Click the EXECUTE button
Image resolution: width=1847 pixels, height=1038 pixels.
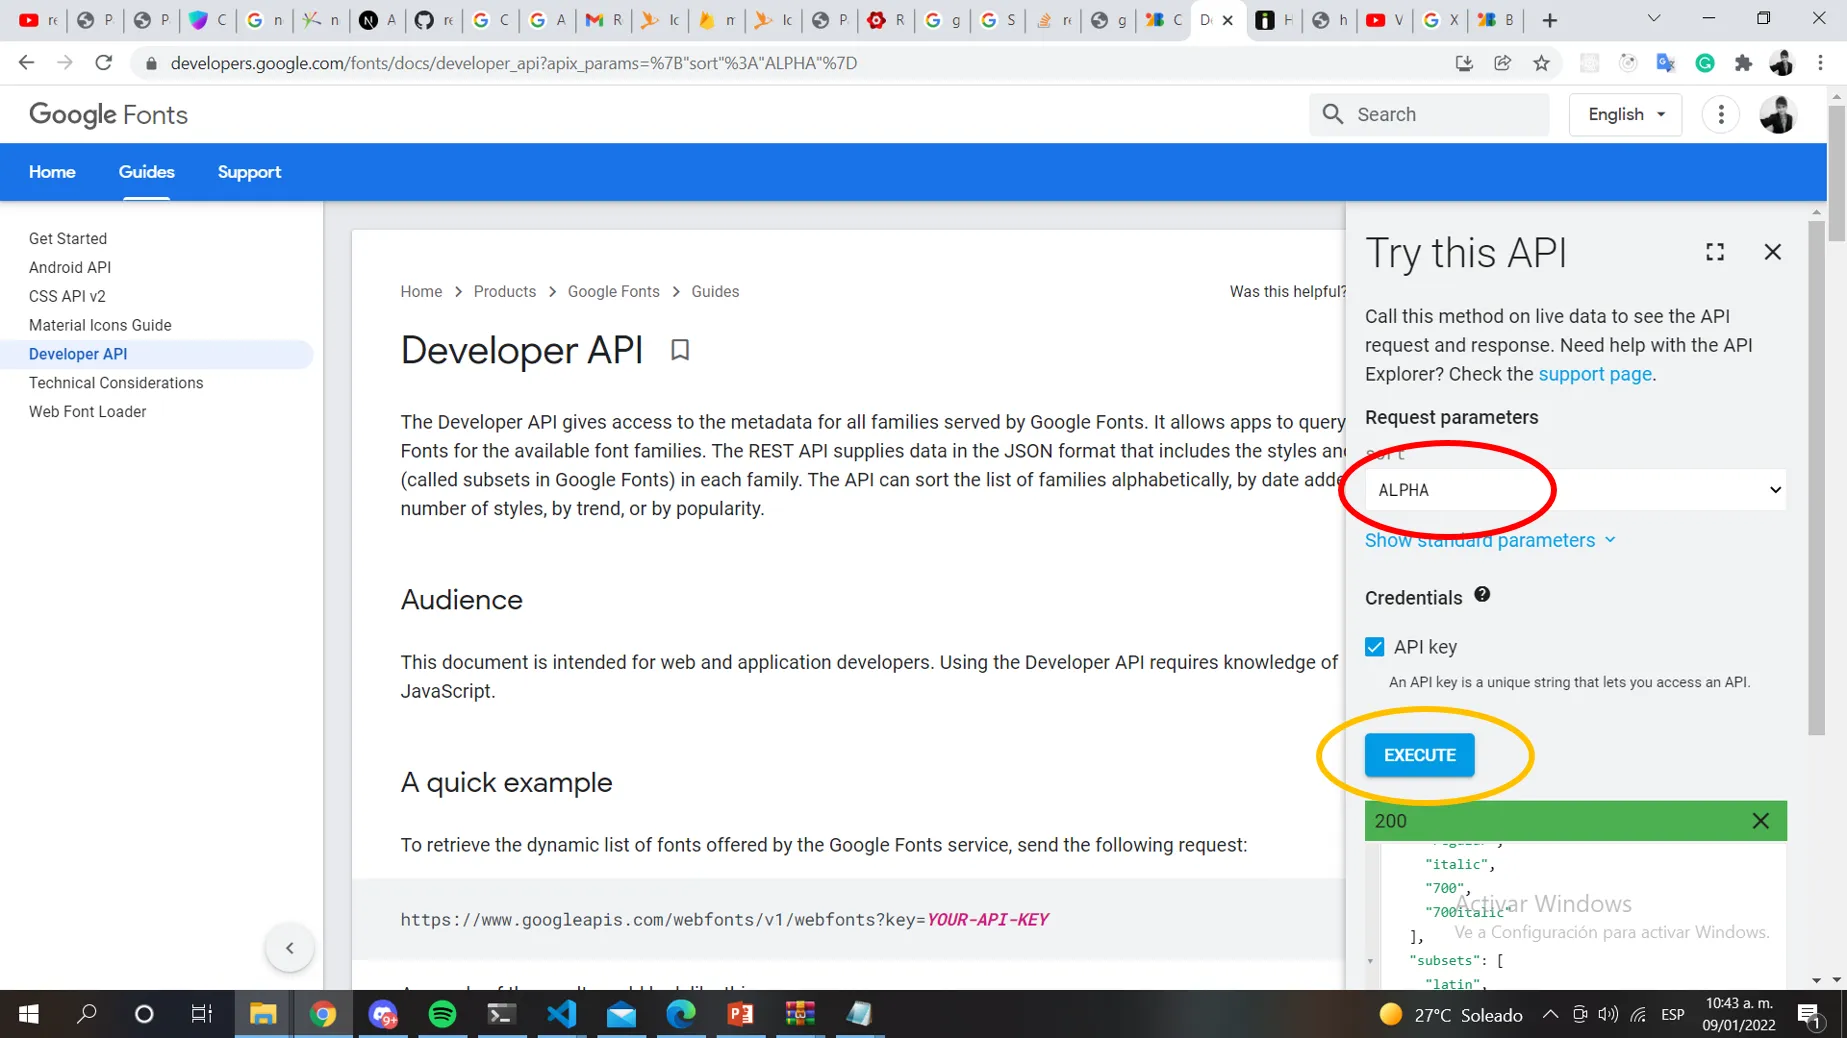1419,755
